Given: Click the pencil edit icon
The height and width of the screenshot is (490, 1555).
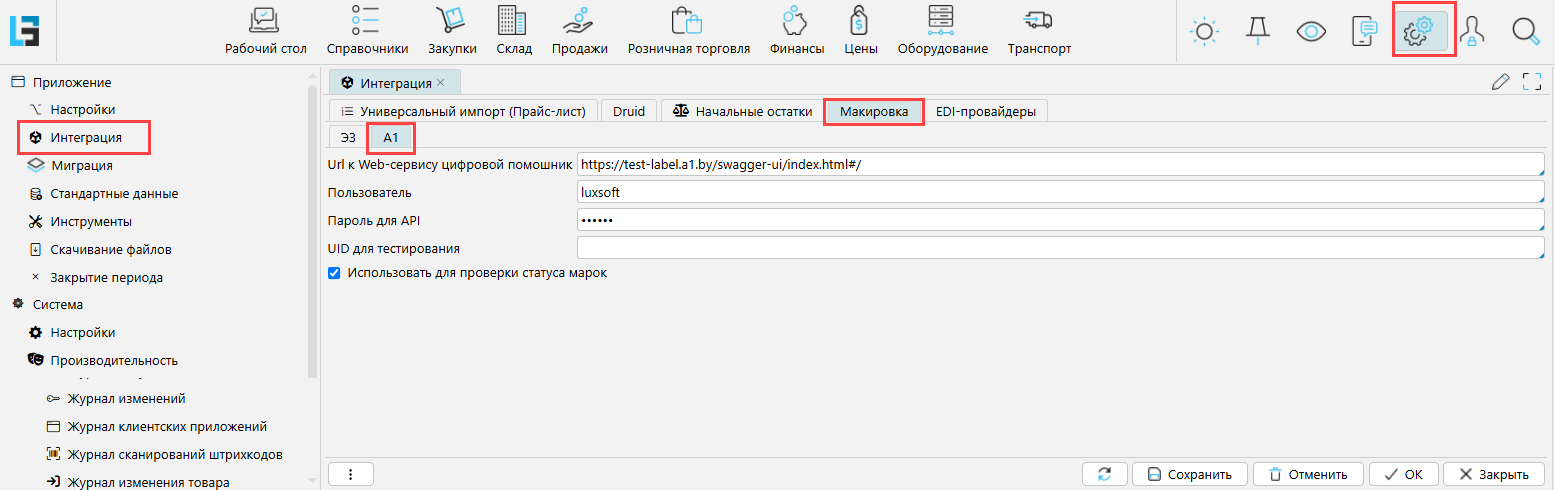Looking at the screenshot, I should pos(1499,82).
